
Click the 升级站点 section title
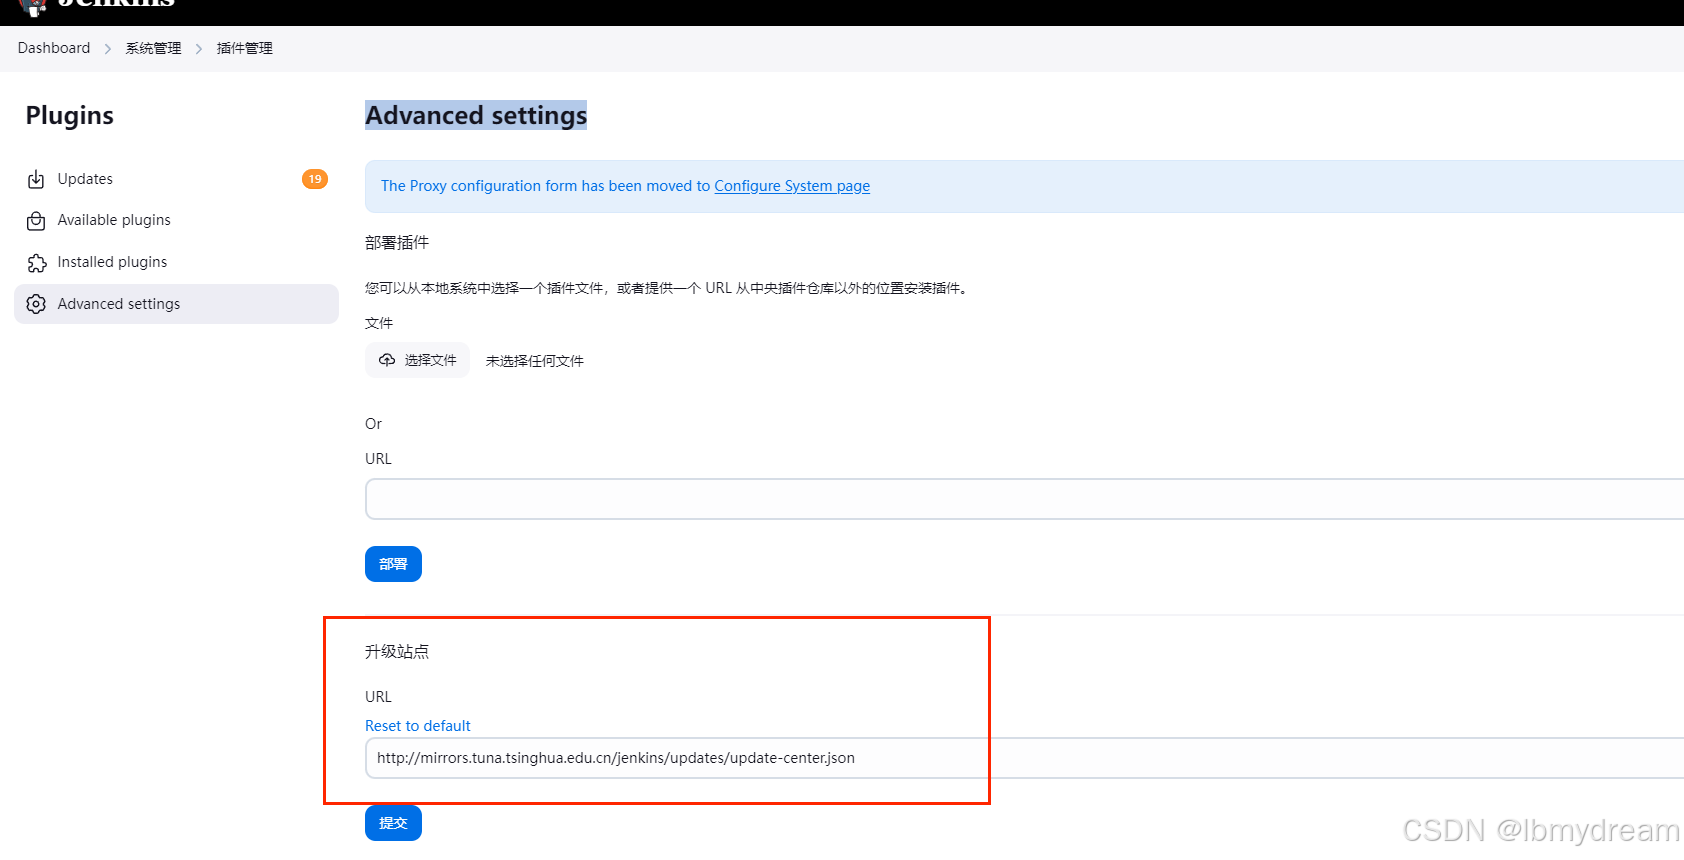point(397,652)
